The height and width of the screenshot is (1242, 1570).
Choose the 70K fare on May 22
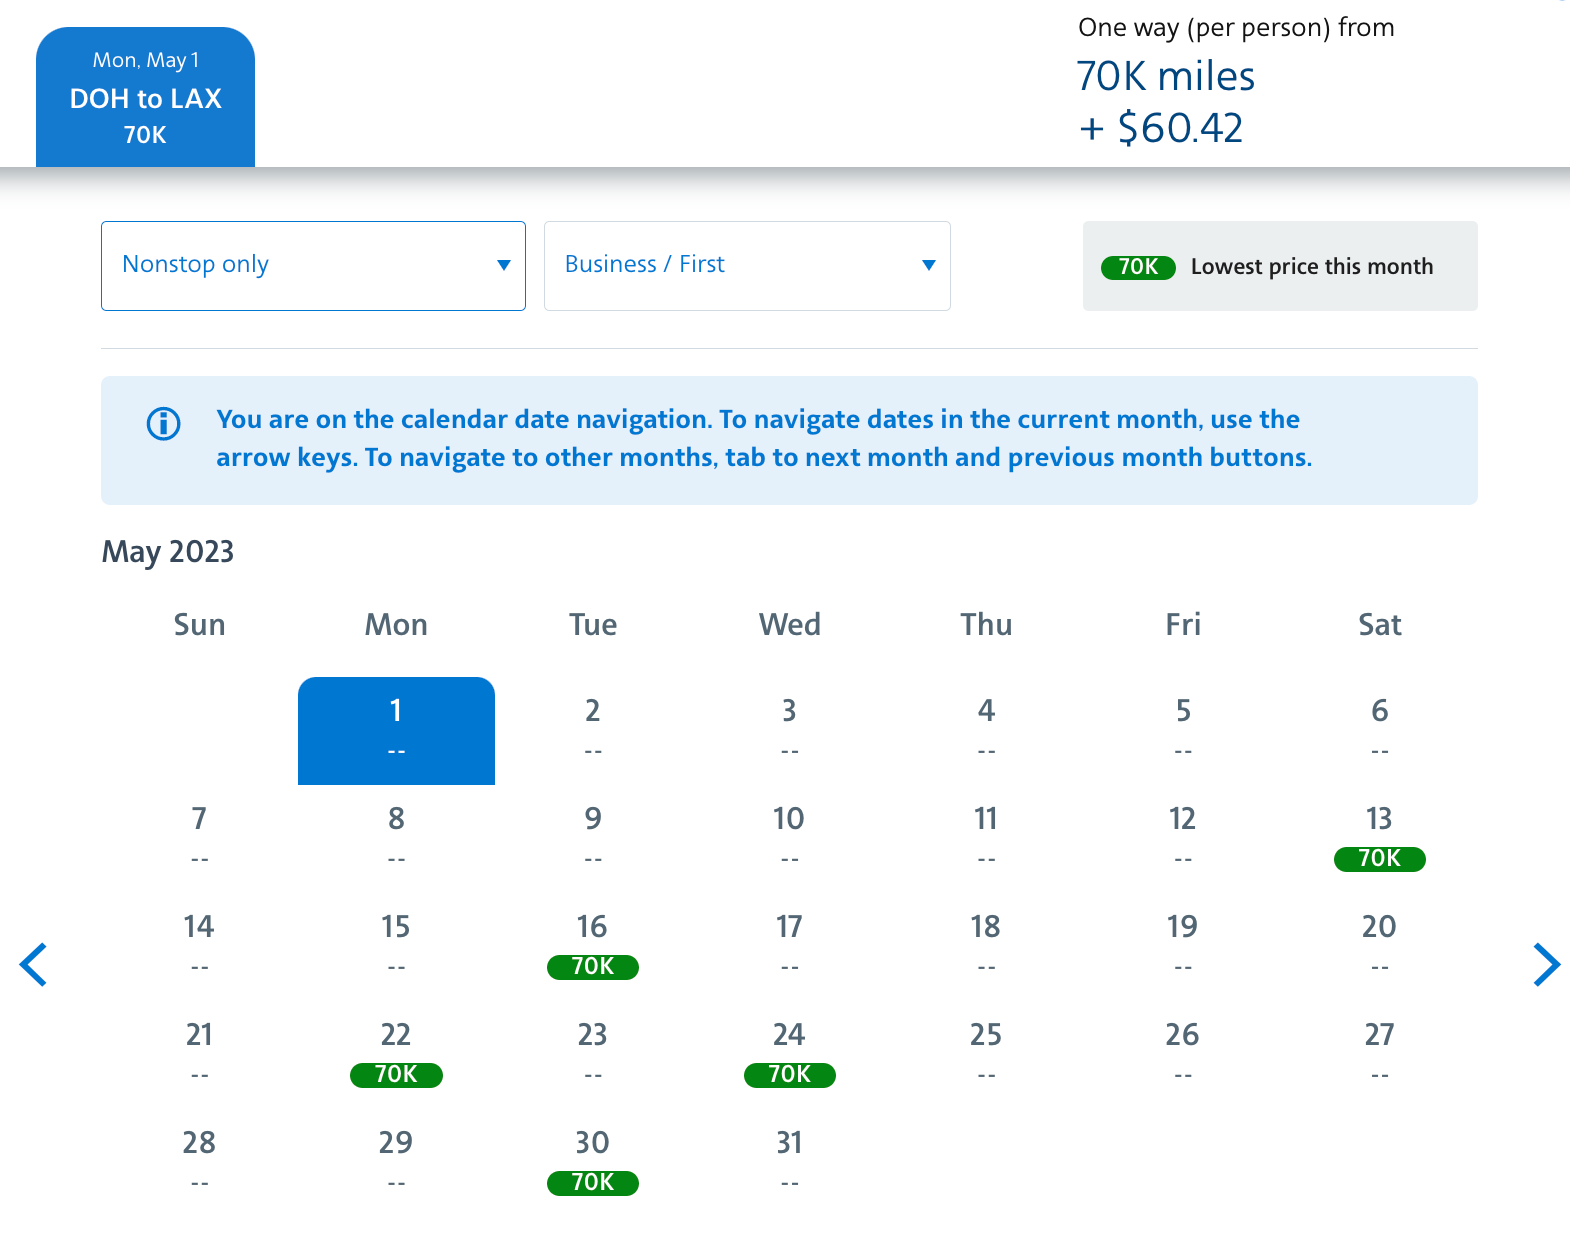(x=396, y=1074)
